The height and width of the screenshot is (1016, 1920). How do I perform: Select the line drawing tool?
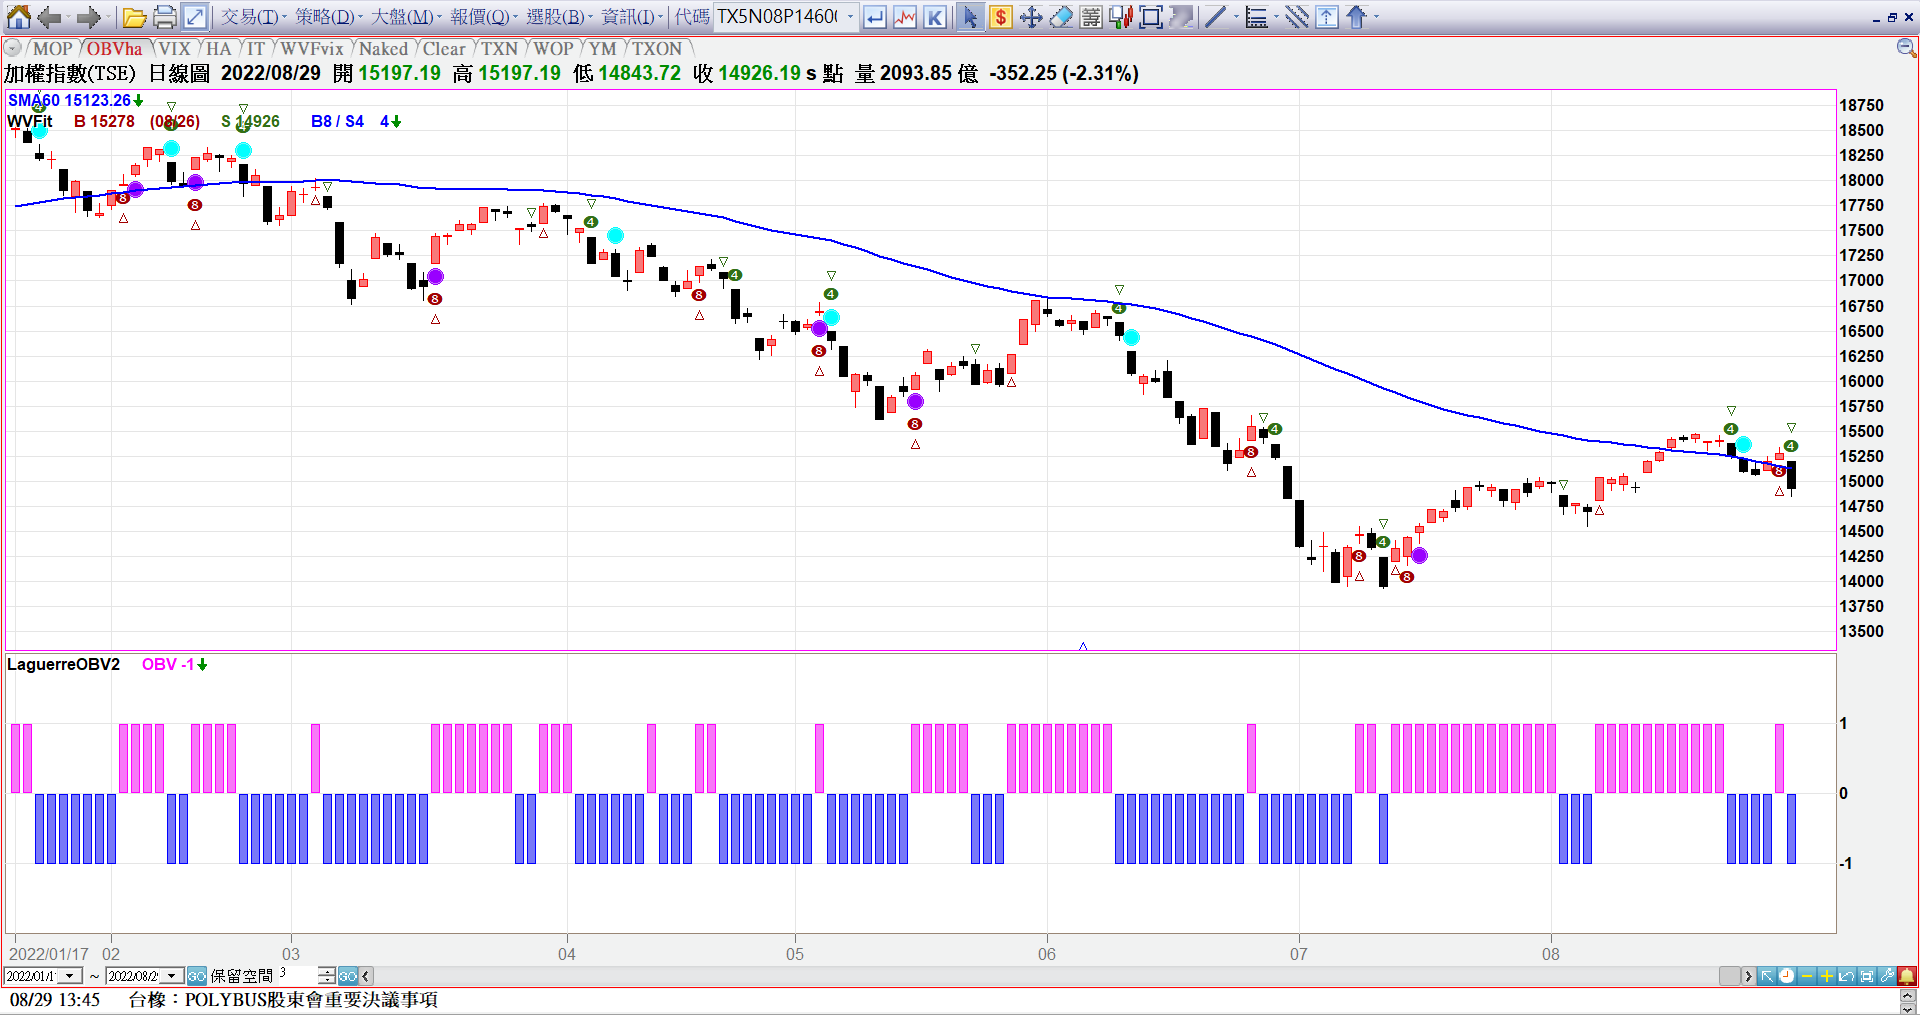(1215, 17)
